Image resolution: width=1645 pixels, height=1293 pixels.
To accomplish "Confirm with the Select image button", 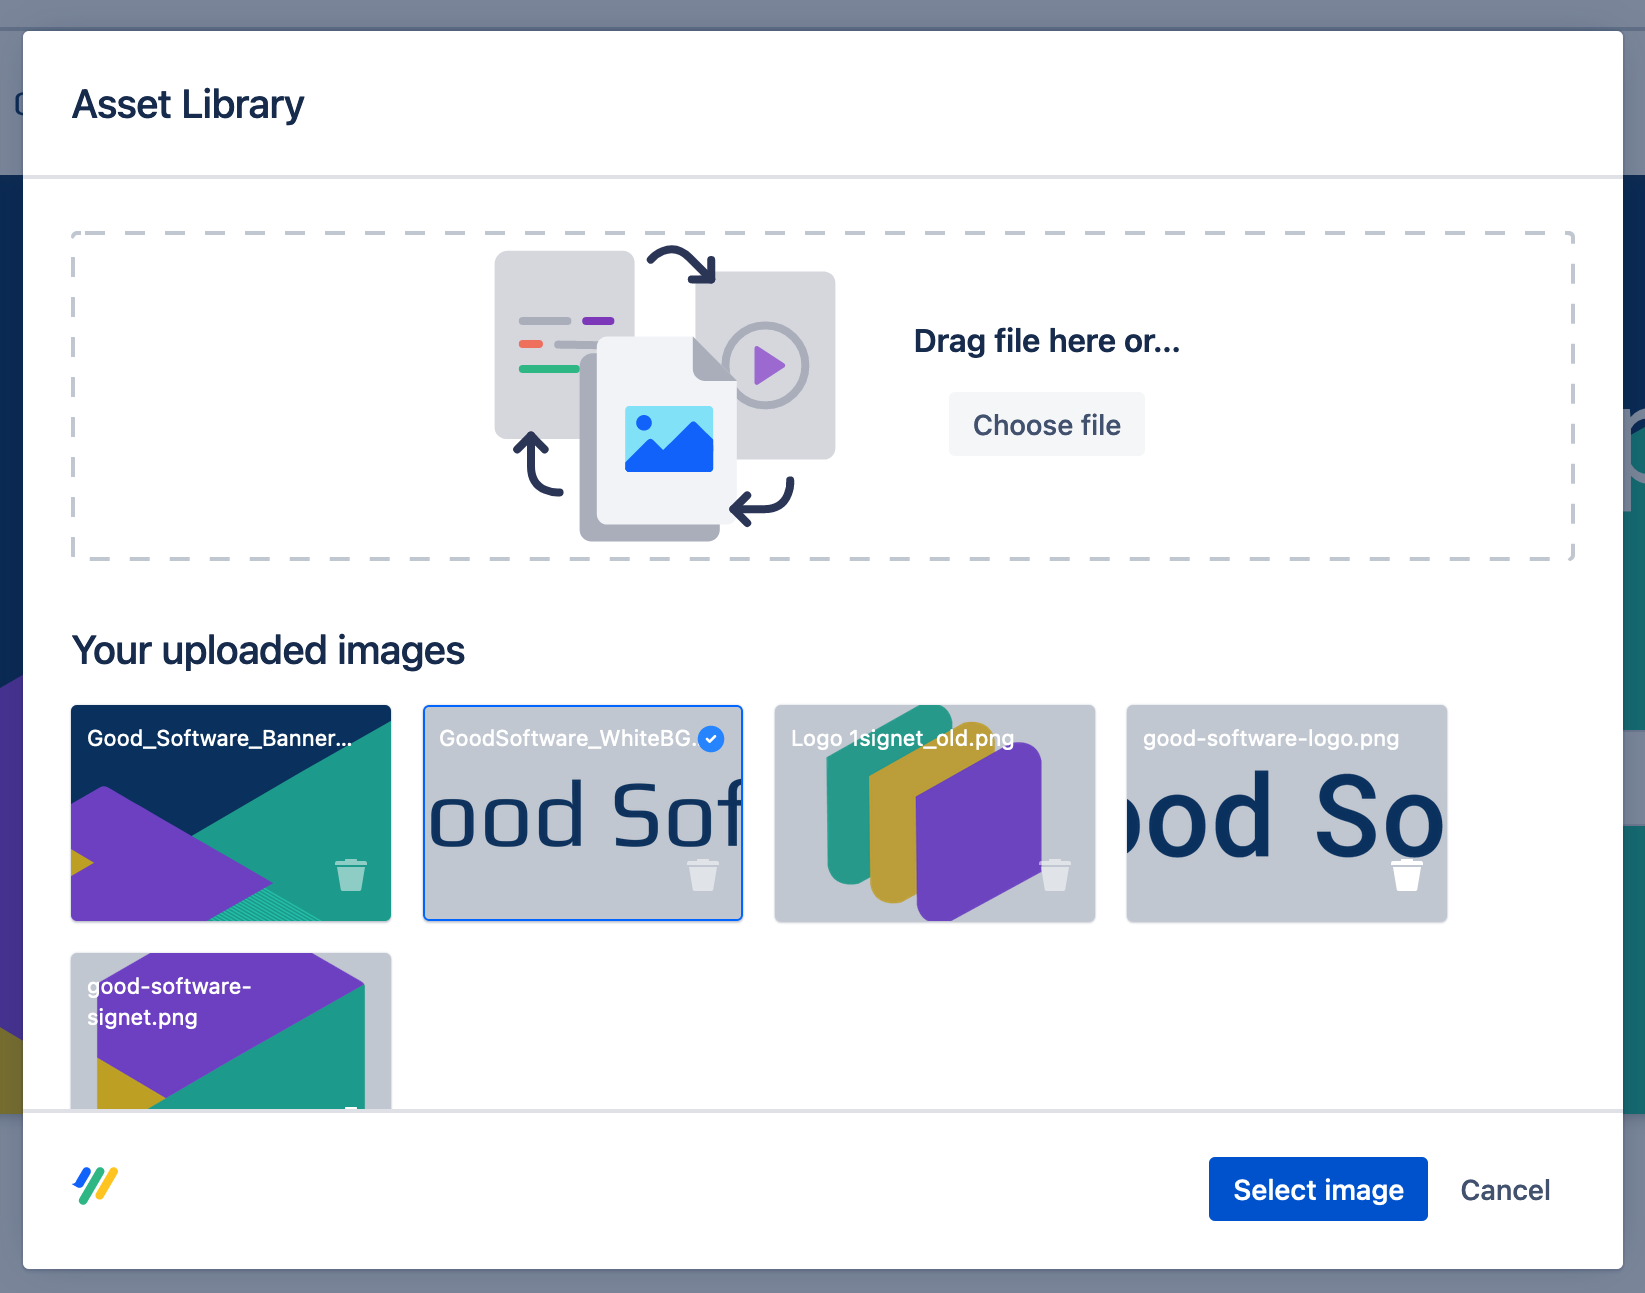I will click(x=1317, y=1189).
